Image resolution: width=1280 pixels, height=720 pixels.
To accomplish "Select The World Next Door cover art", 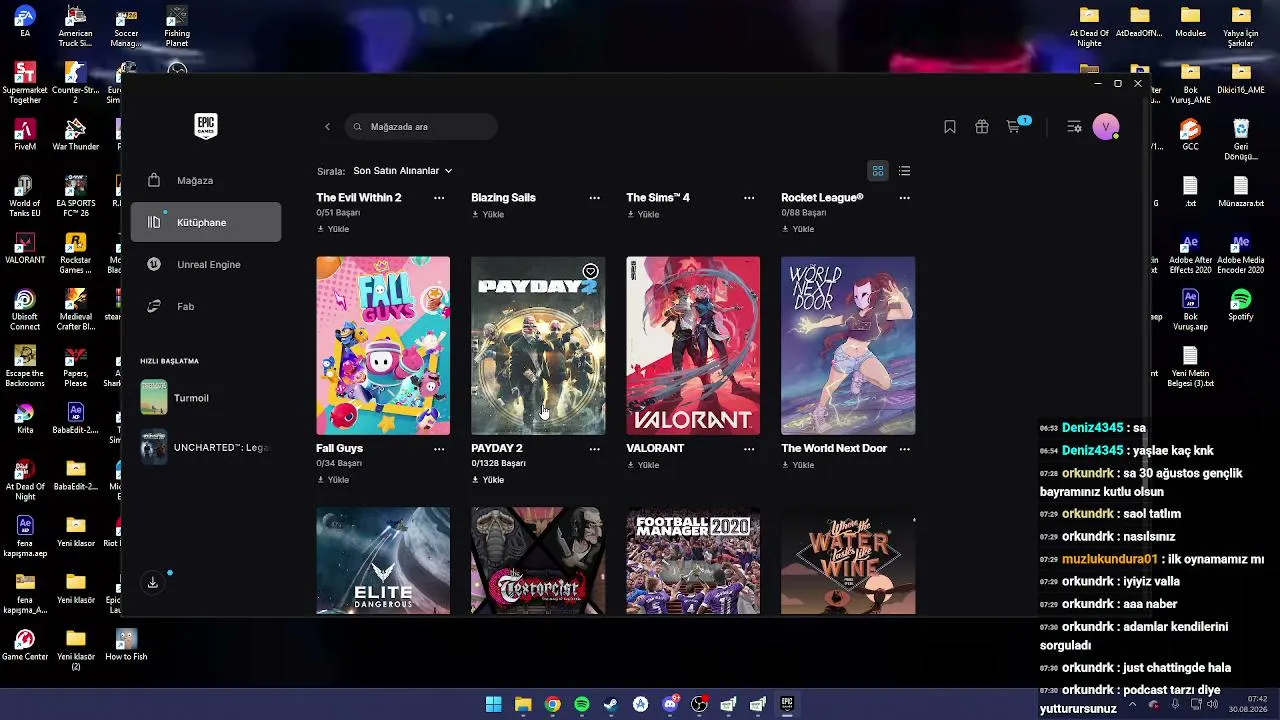I will coord(848,346).
